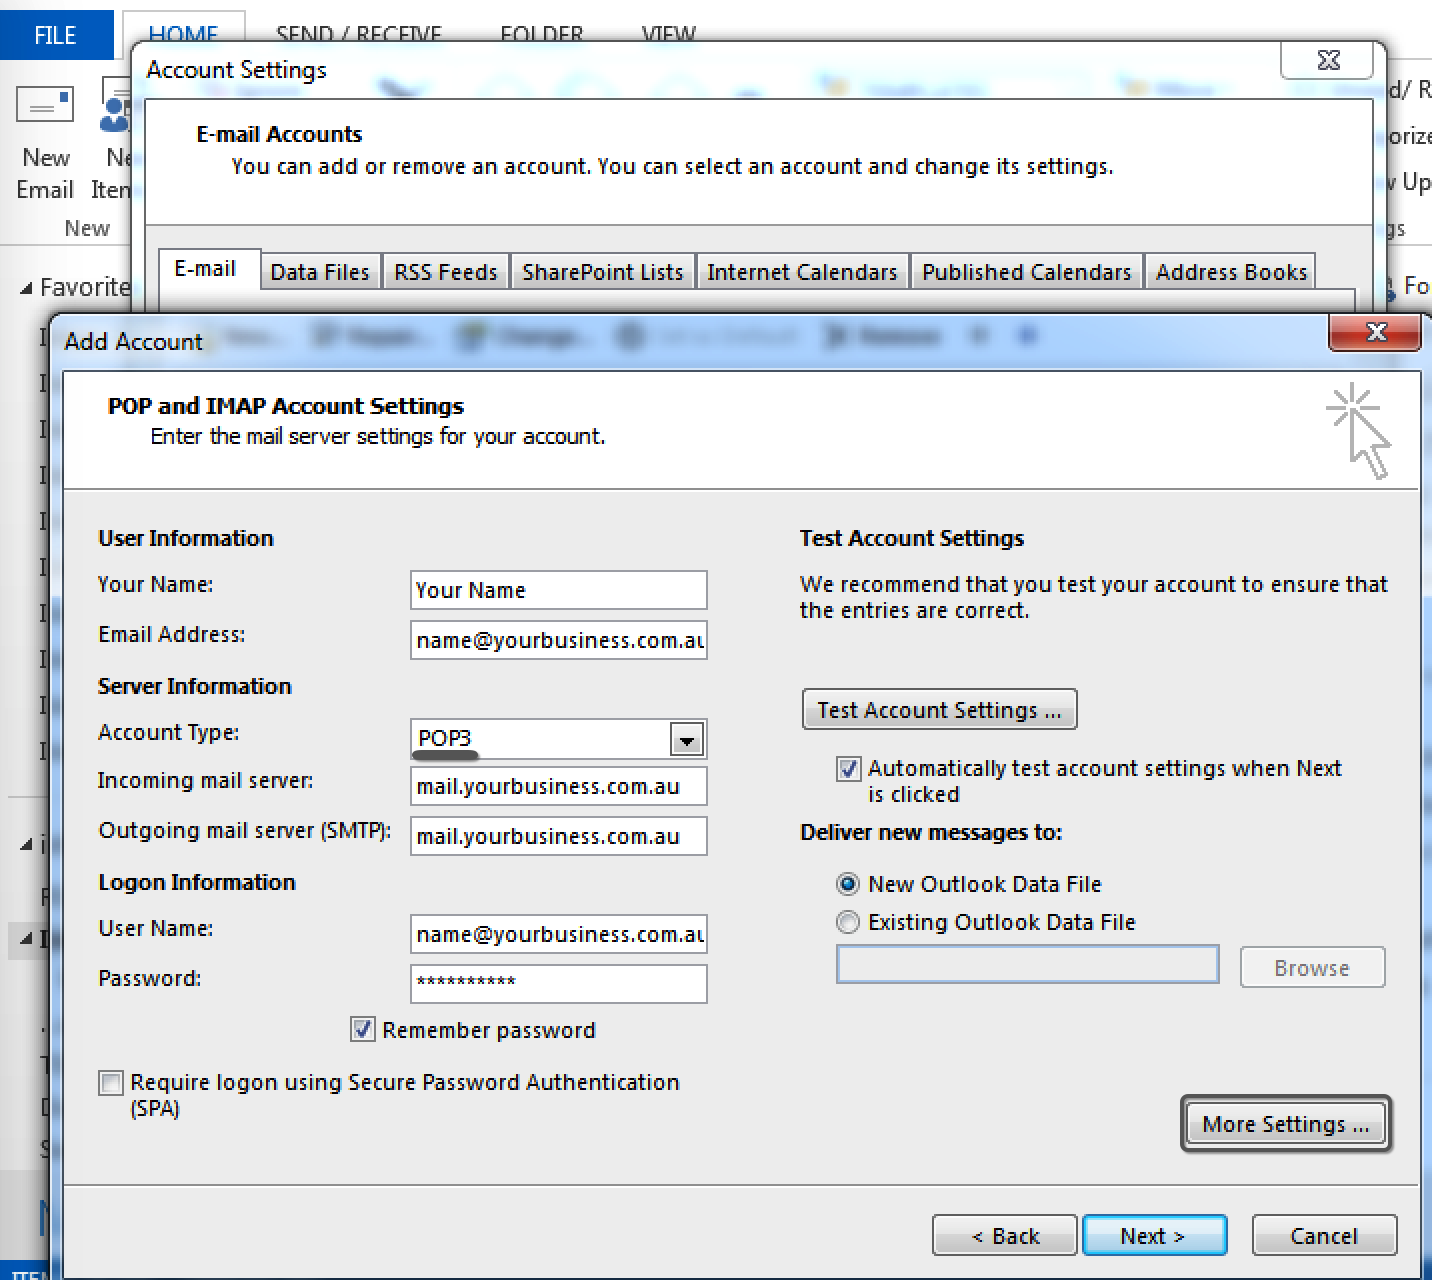1432x1280 pixels.
Task: Open the FOLDER ribbon tab
Action: [x=541, y=35]
